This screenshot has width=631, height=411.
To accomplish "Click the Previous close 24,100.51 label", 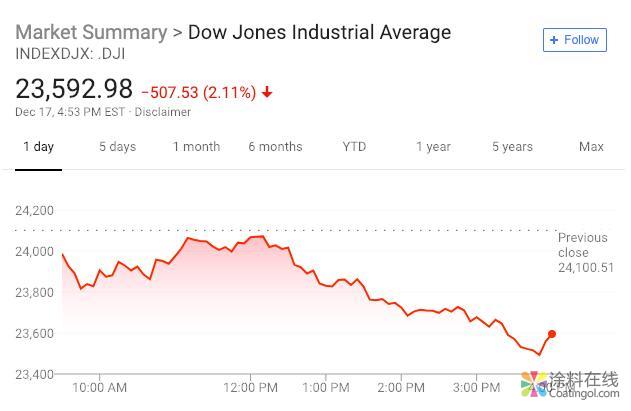I will (x=584, y=253).
